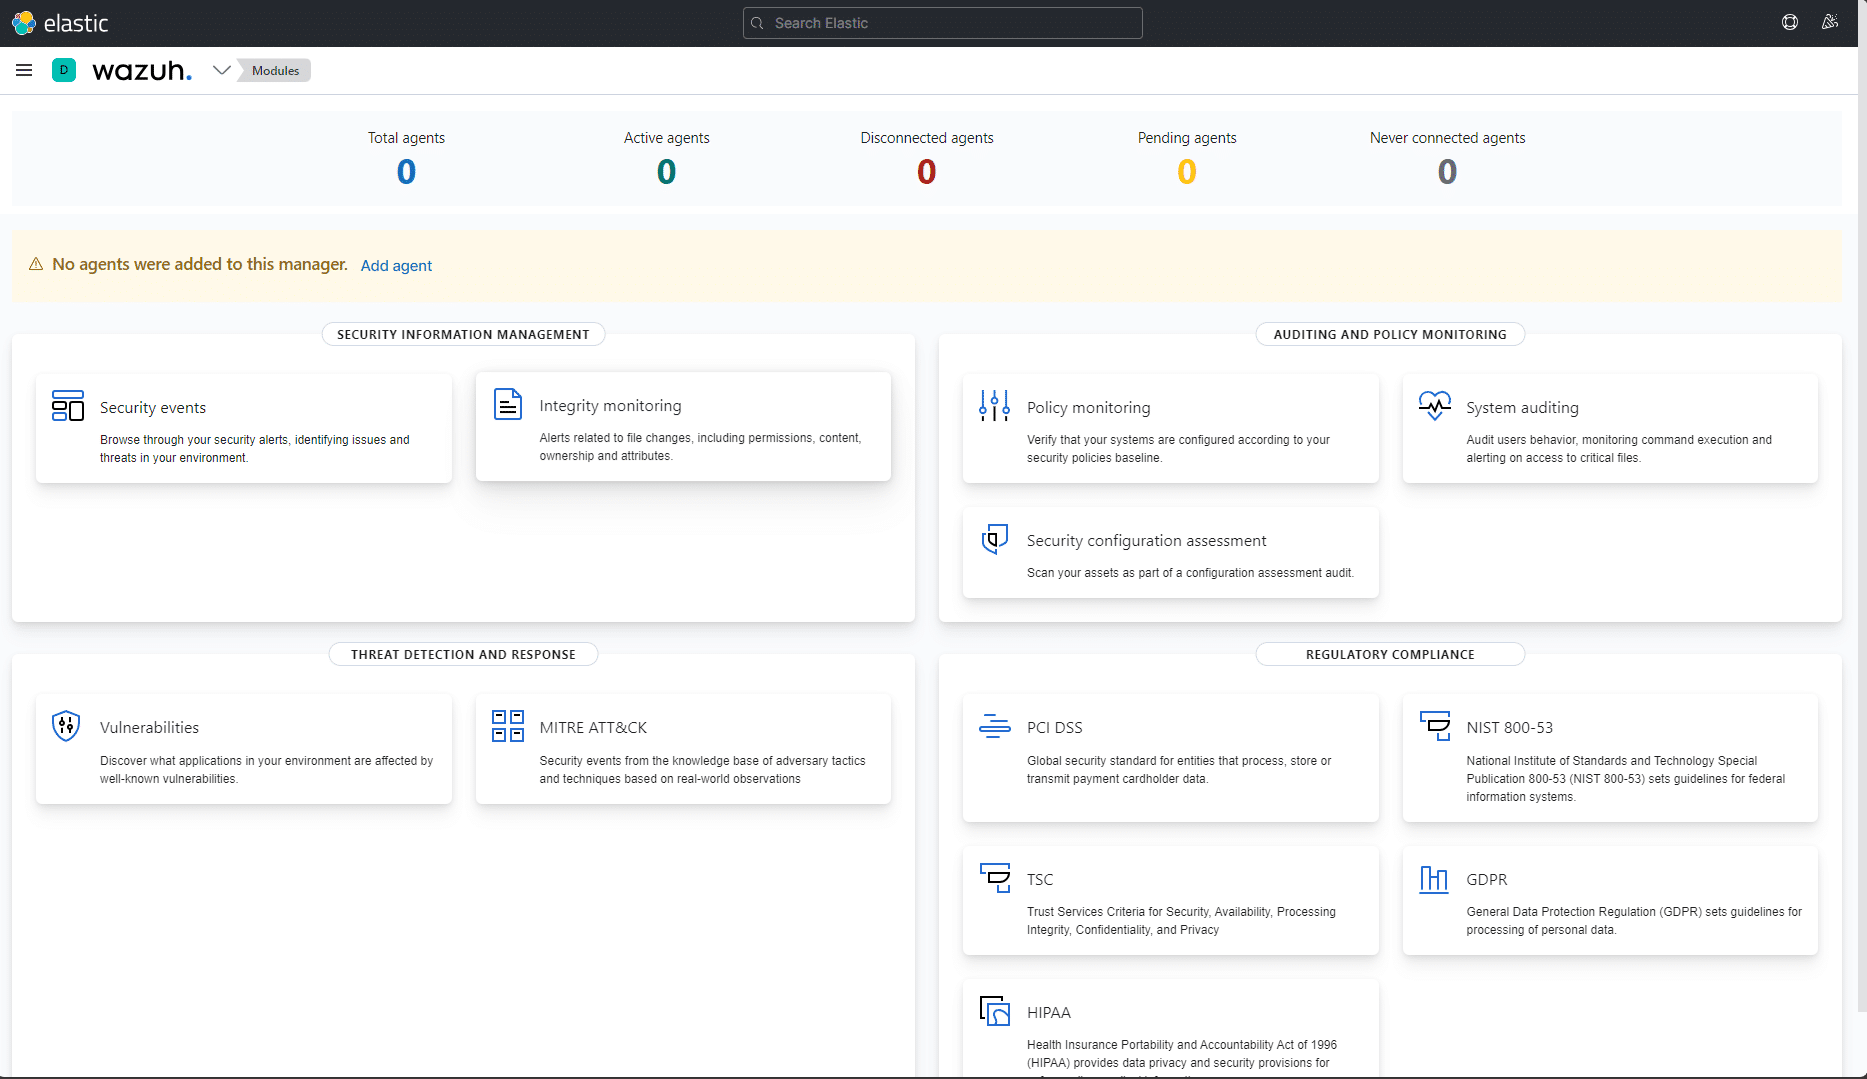Click 'Discover what applications' description text
The height and width of the screenshot is (1079, 1867).
click(266, 770)
